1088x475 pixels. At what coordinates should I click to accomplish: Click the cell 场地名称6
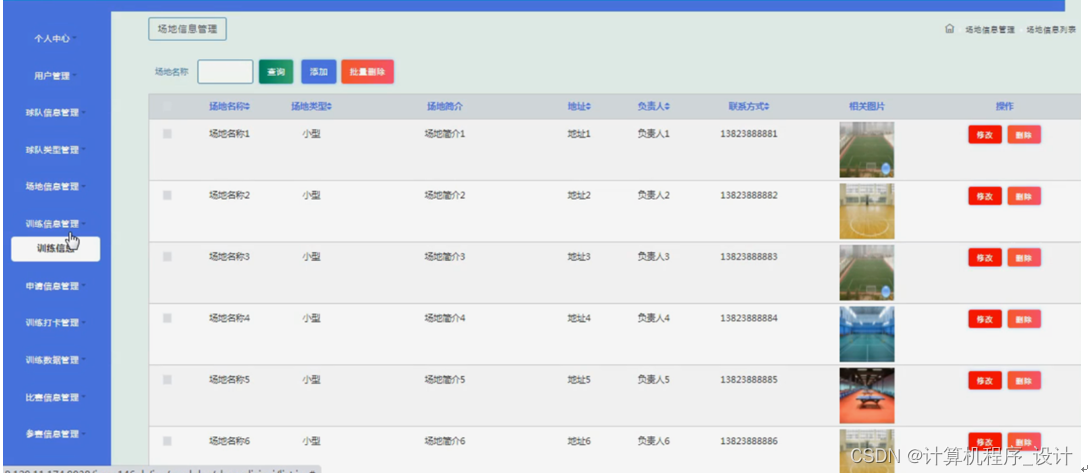[229, 441]
